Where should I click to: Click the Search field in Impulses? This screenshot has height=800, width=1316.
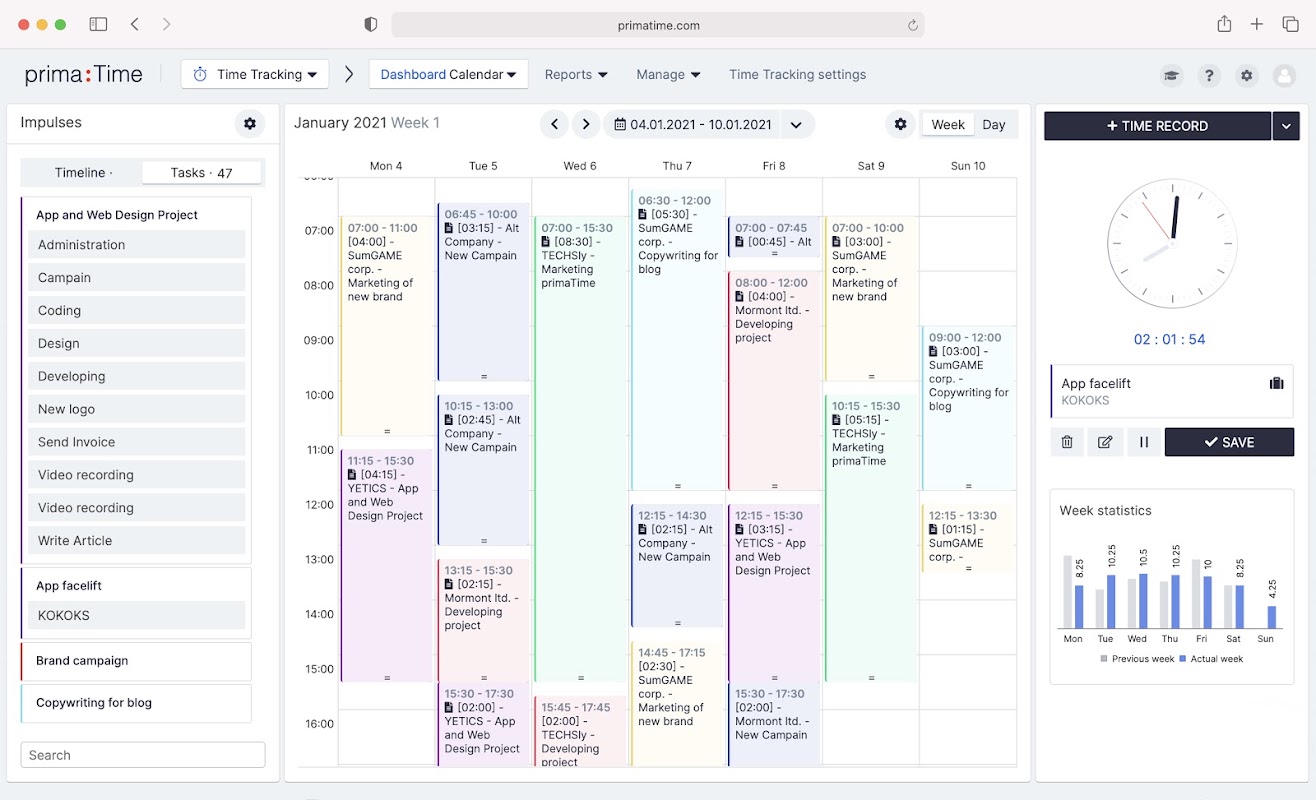click(x=143, y=755)
